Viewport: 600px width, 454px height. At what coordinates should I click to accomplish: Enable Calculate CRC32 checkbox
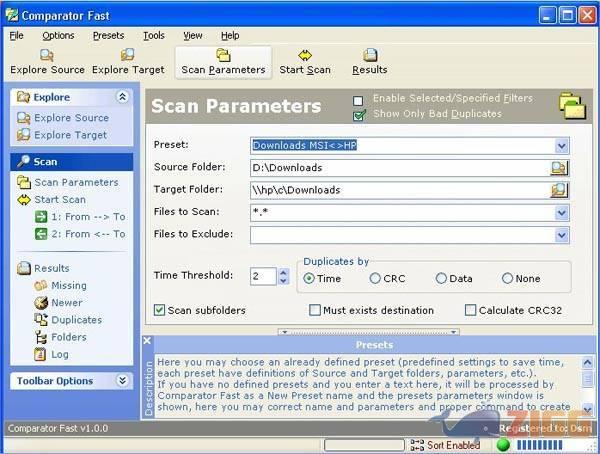point(471,310)
